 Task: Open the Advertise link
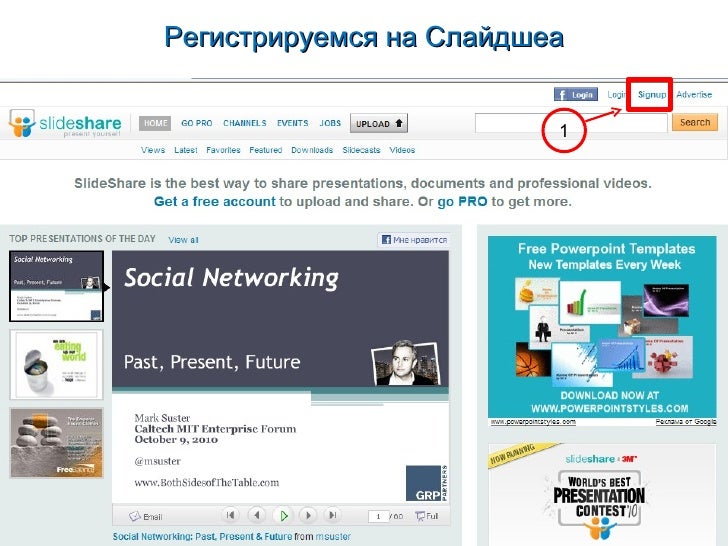(x=694, y=95)
